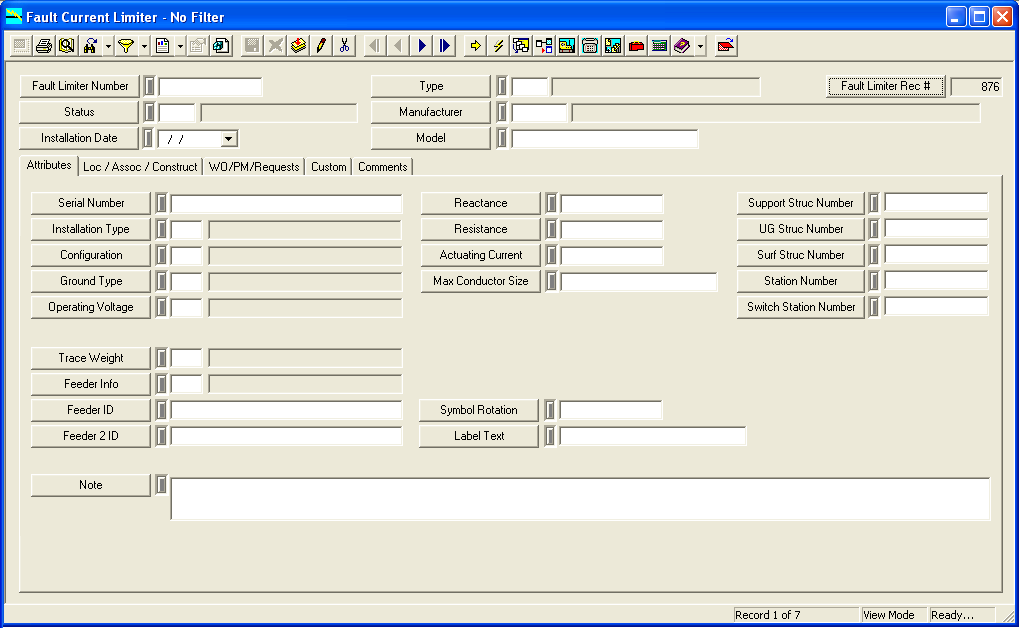
Task: Click the report document icon
Action: (162, 46)
